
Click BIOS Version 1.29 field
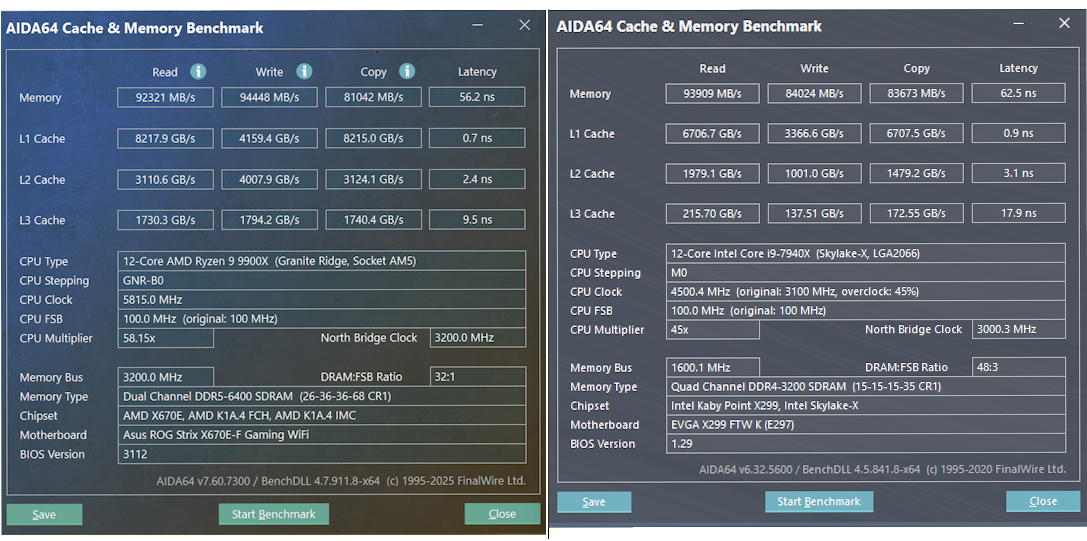click(x=866, y=443)
